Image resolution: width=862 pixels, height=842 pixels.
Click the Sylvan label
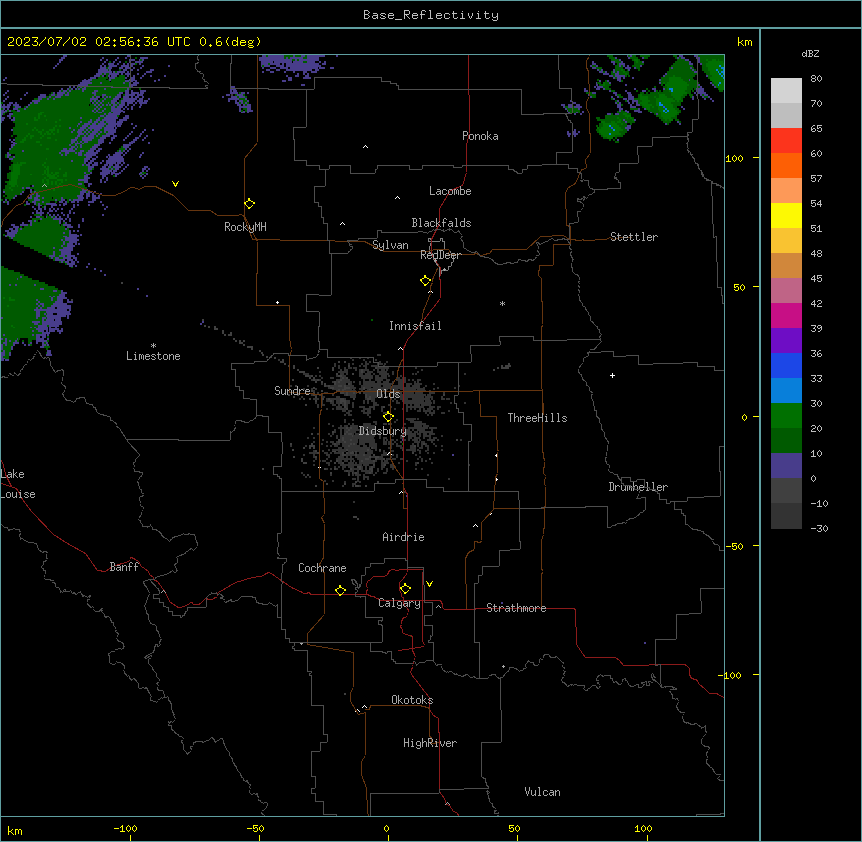pyautogui.click(x=390, y=245)
